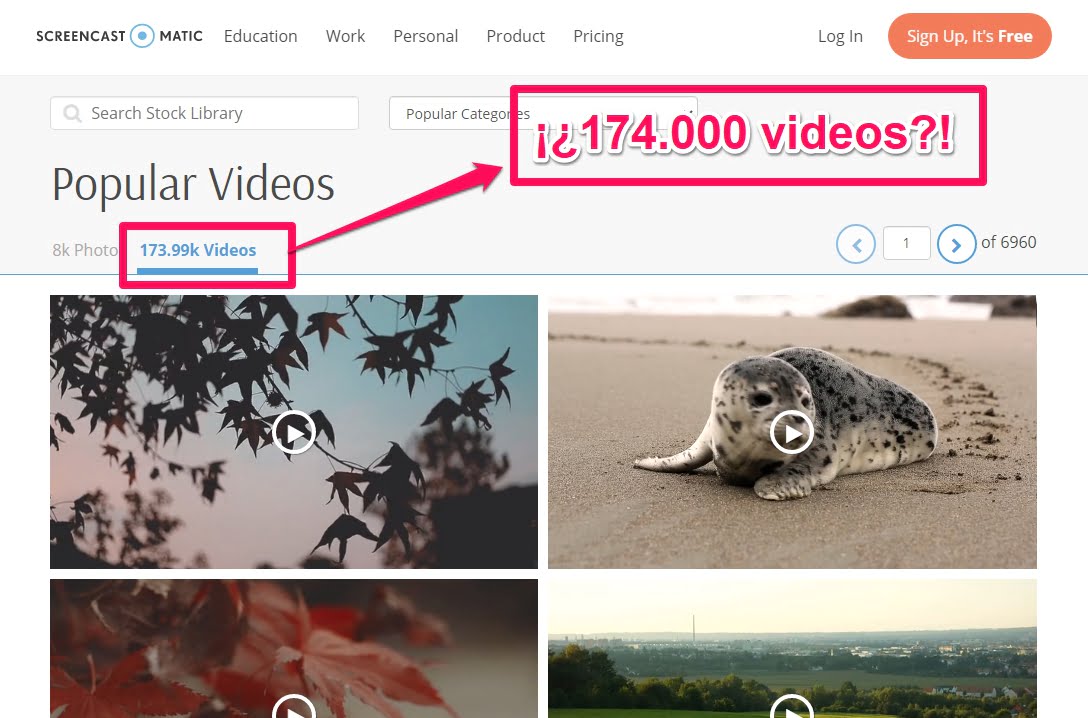Play the seal on beach video
Screen dimensions: 1088x718
(x=792, y=432)
